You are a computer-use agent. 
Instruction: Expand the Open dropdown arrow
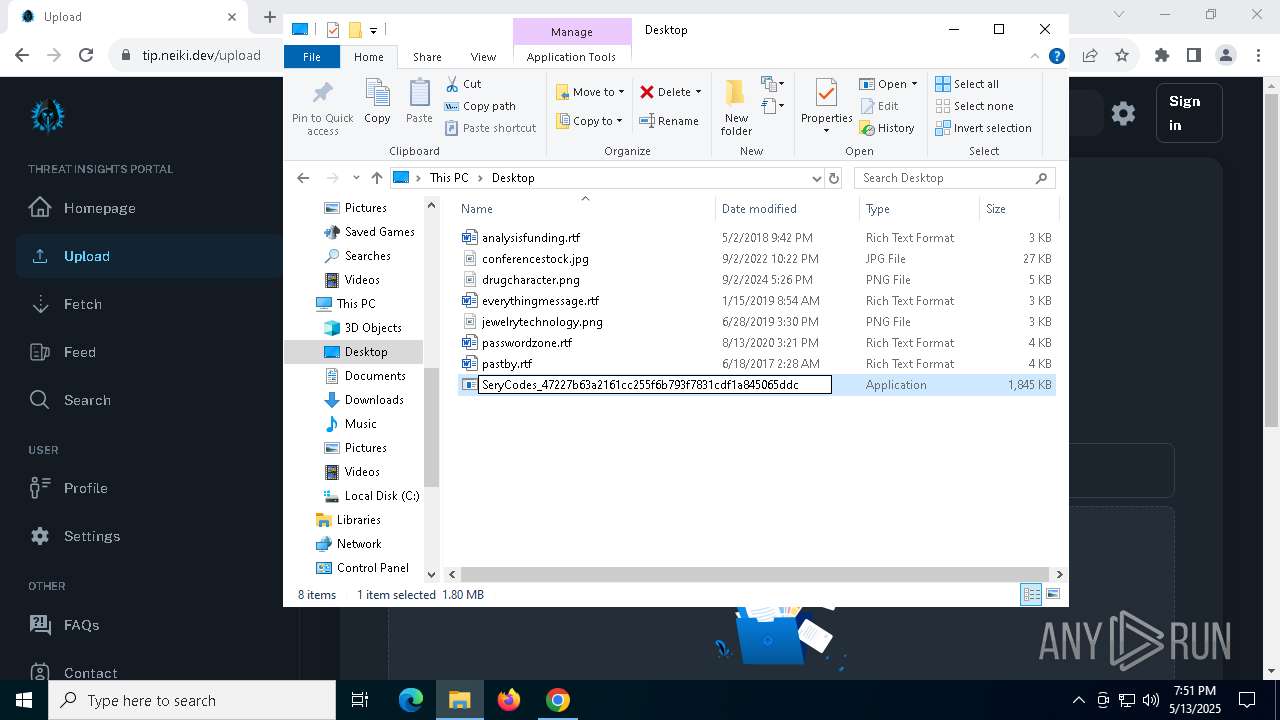click(914, 84)
